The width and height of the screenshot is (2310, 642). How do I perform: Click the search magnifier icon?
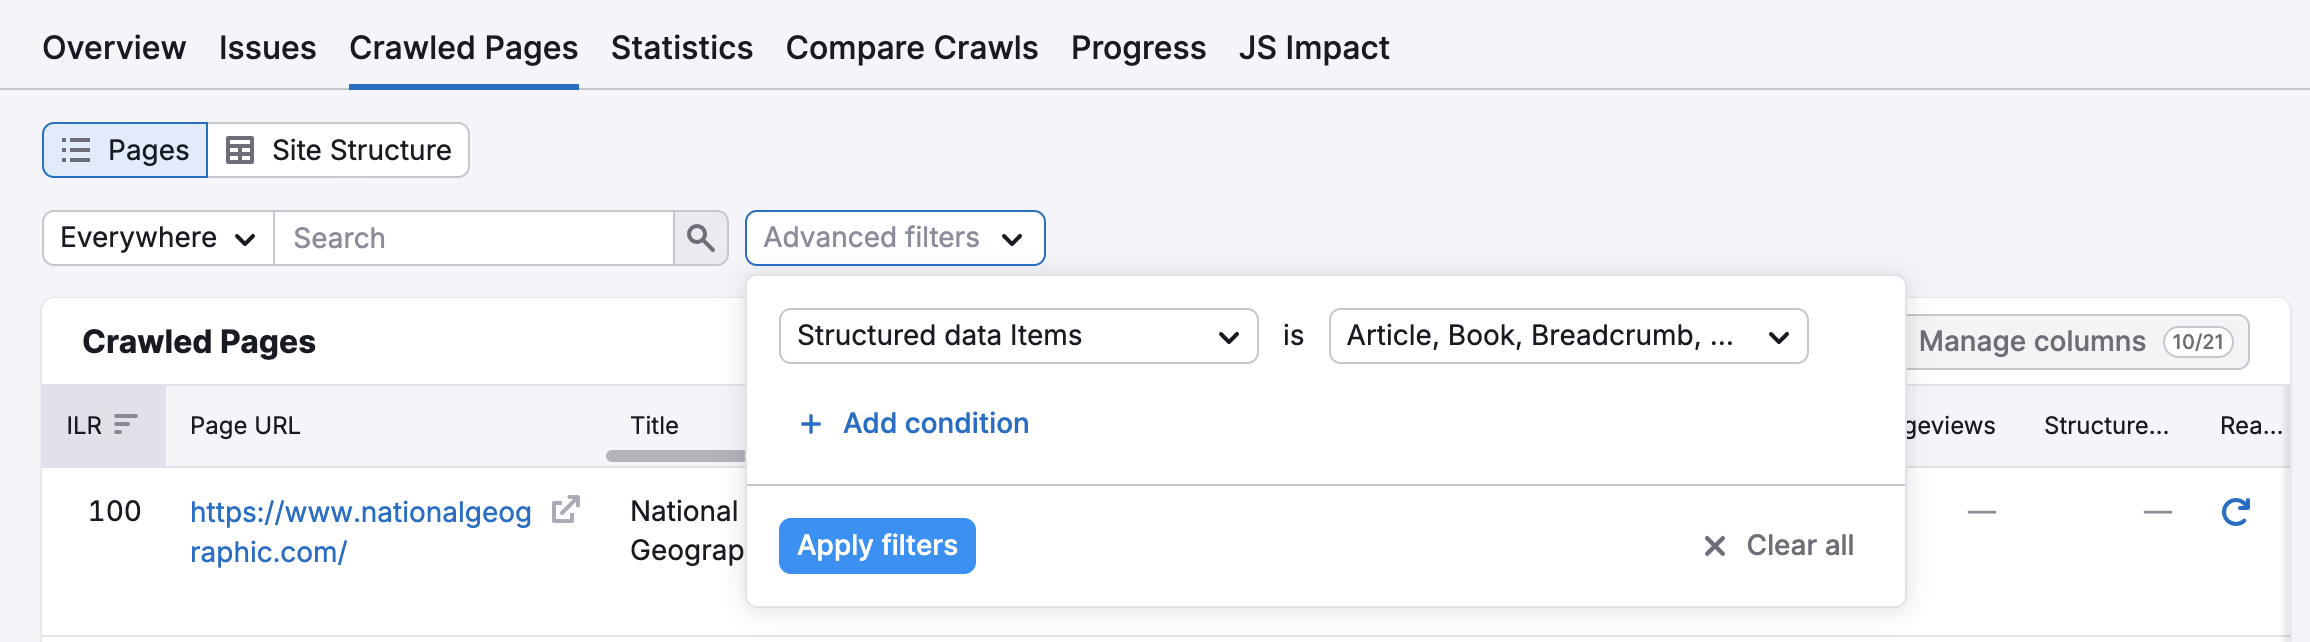pos(700,238)
